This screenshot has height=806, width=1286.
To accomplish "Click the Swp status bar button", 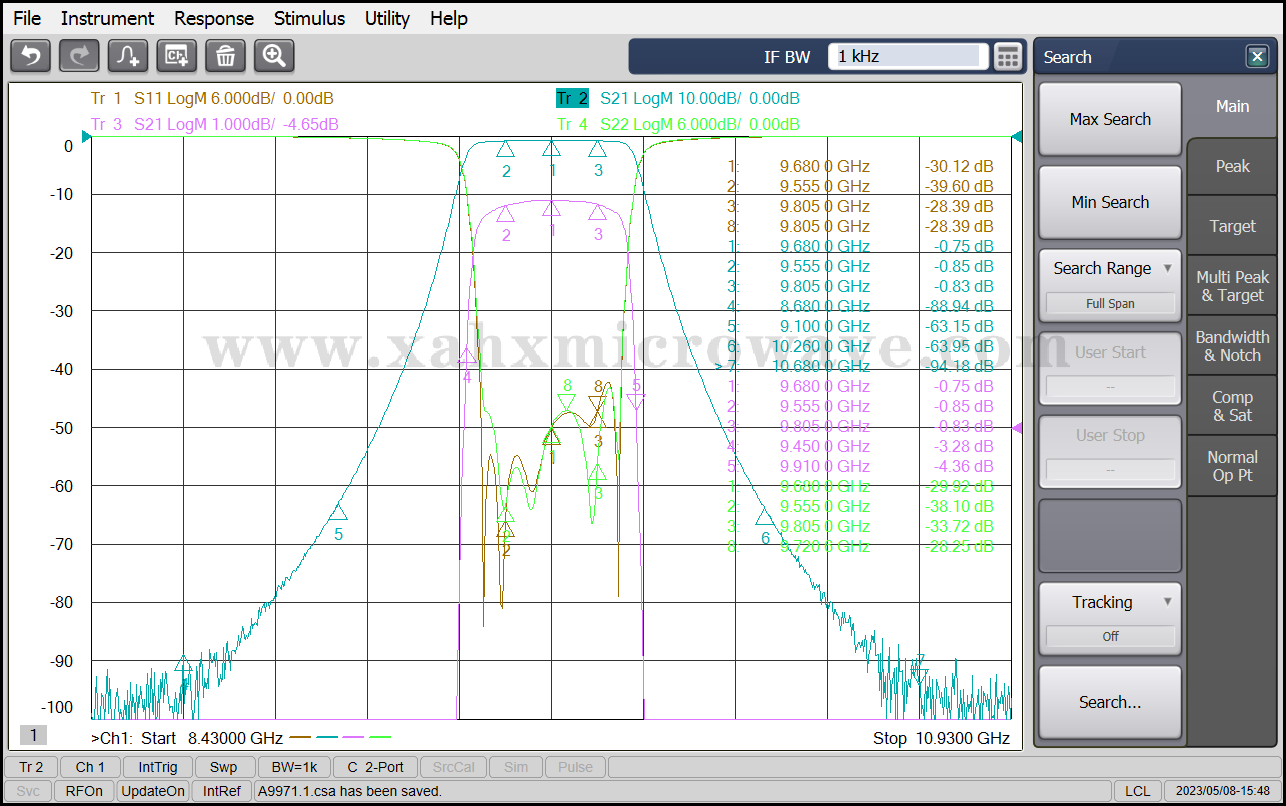I will pos(223,767).
